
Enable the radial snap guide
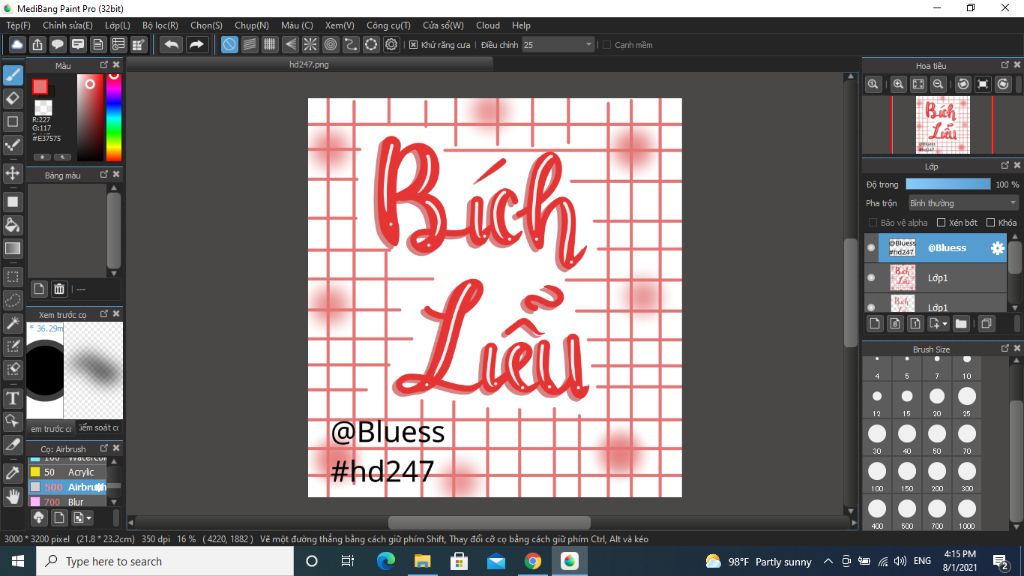point(310,44)
